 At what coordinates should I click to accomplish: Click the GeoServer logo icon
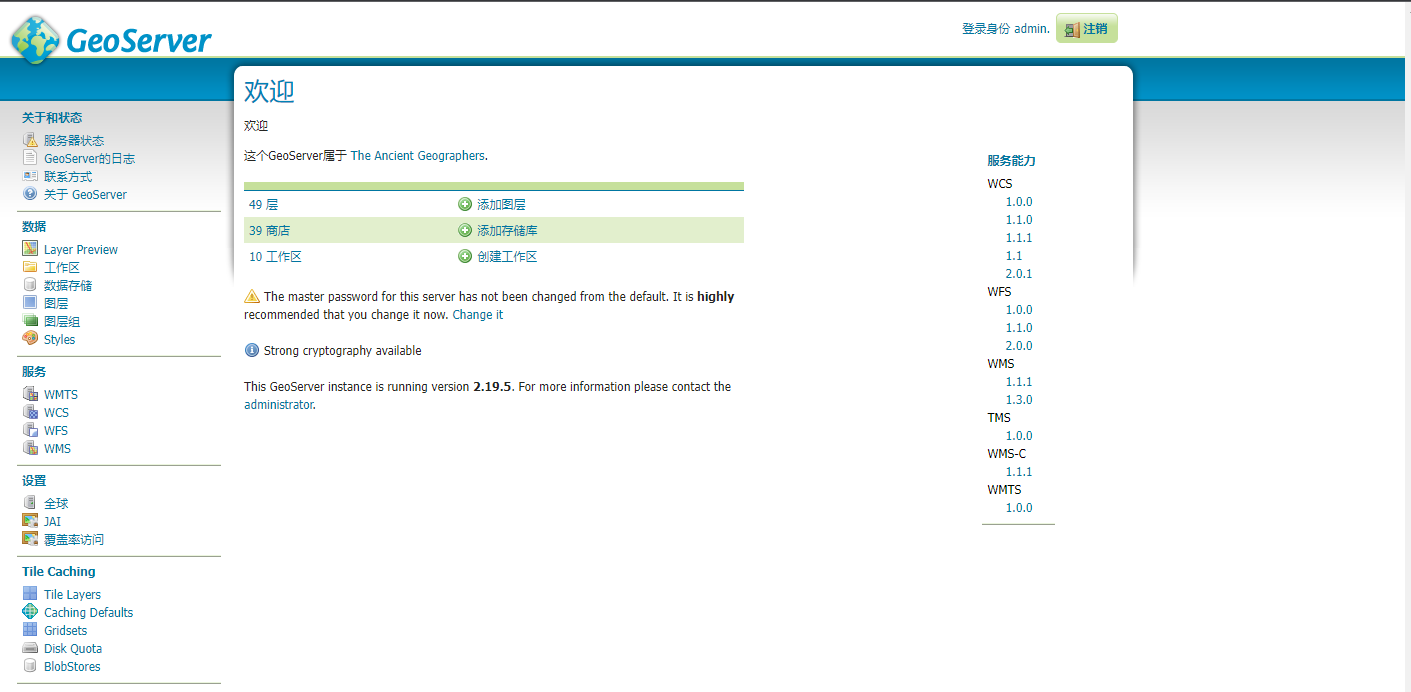[36, 39]
